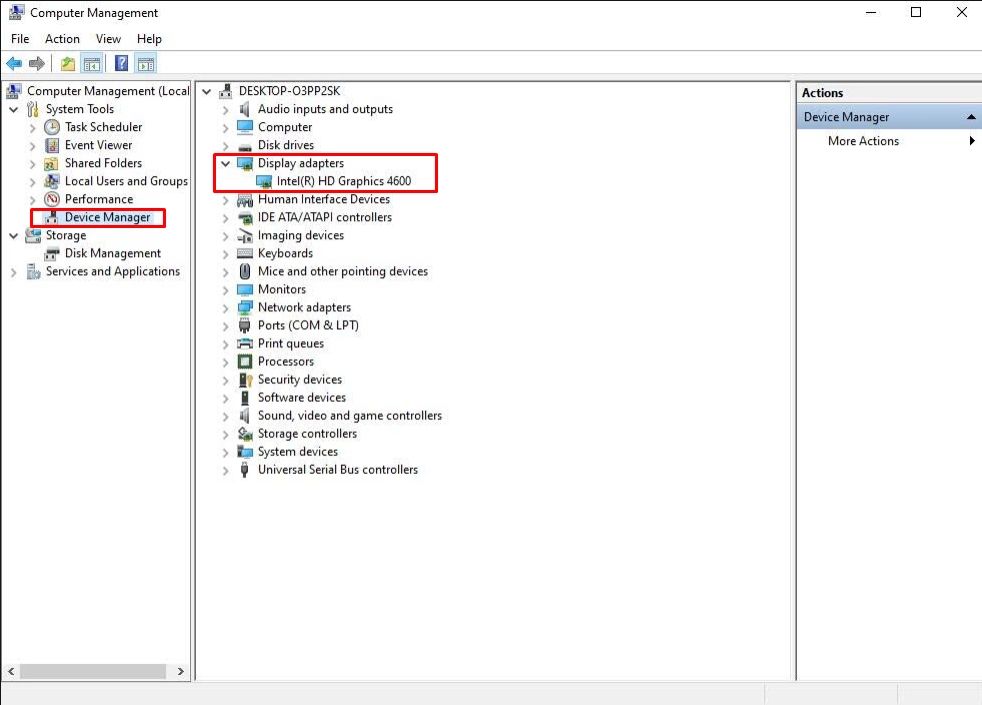Image resolution: width=982 pixels, height=705 pixels.
Task: Expand the Software devices category
Action: [225, 398]
